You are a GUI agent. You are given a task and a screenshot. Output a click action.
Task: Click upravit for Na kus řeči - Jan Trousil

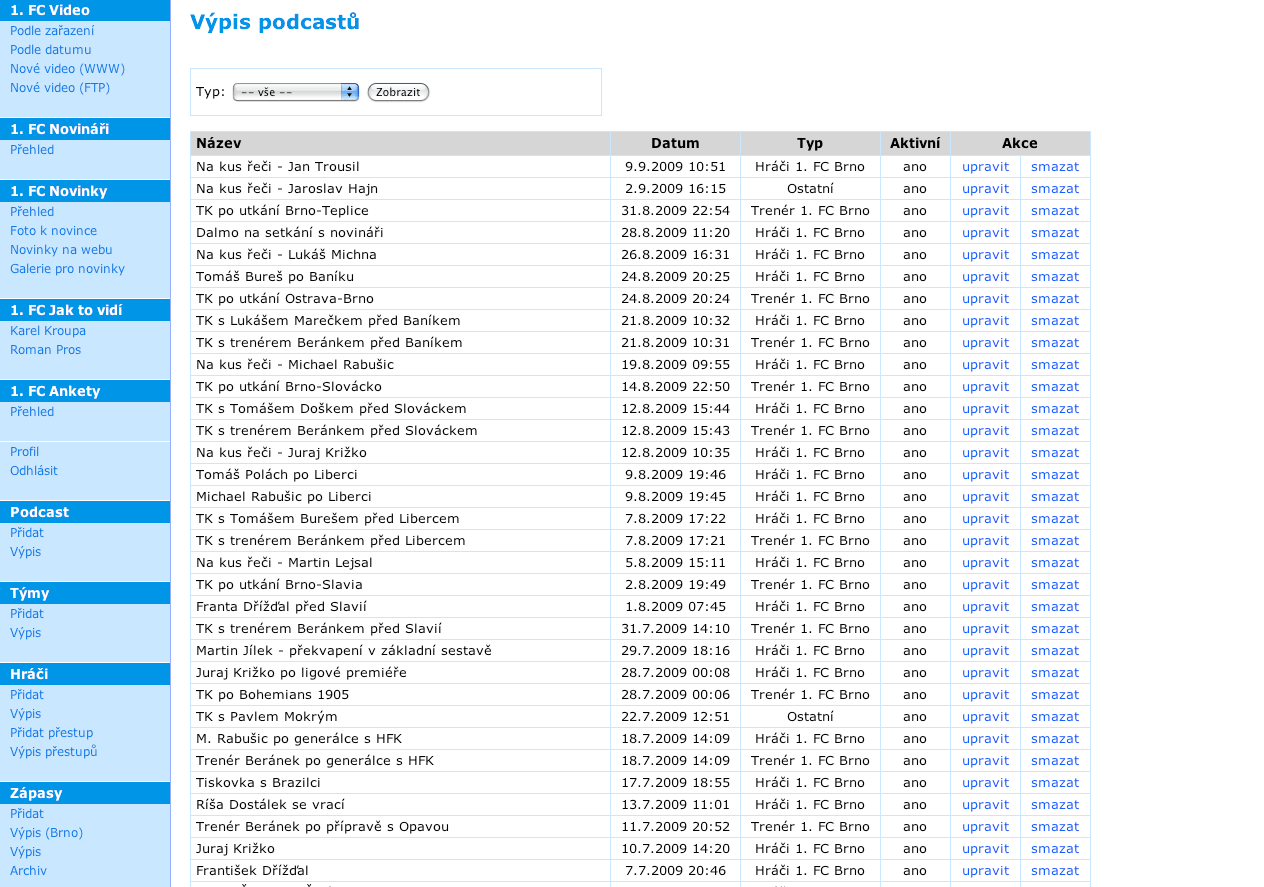click(985, 167)
